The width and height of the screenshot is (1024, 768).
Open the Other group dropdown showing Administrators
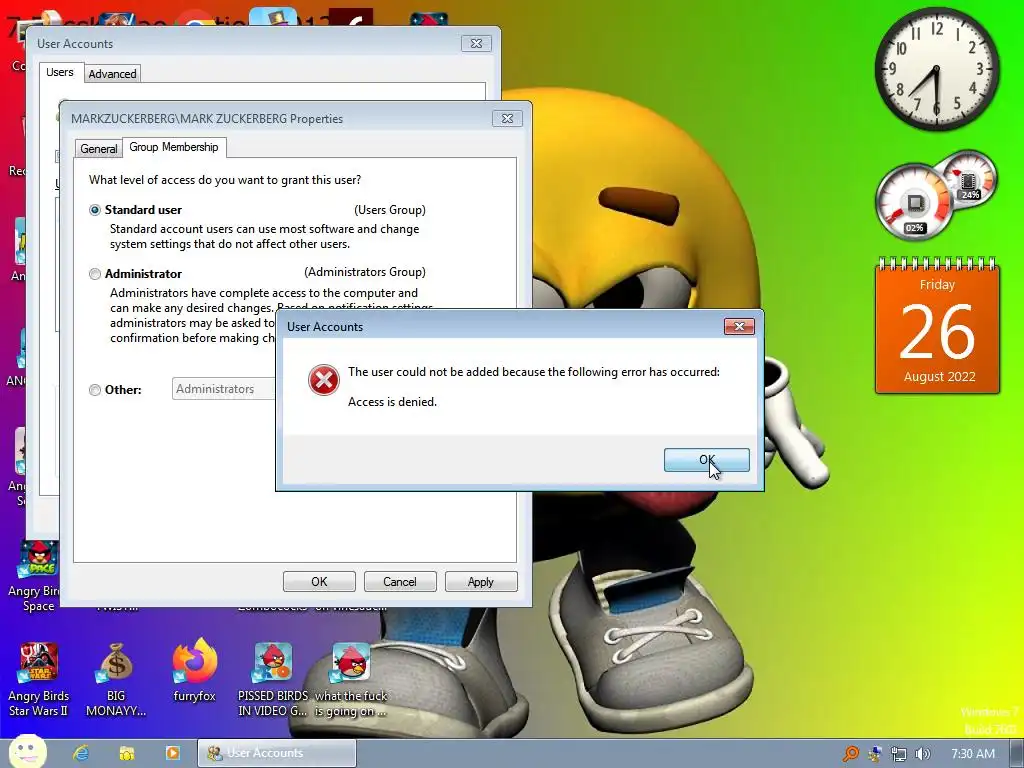pyautogui.click(x=224, y=389)
